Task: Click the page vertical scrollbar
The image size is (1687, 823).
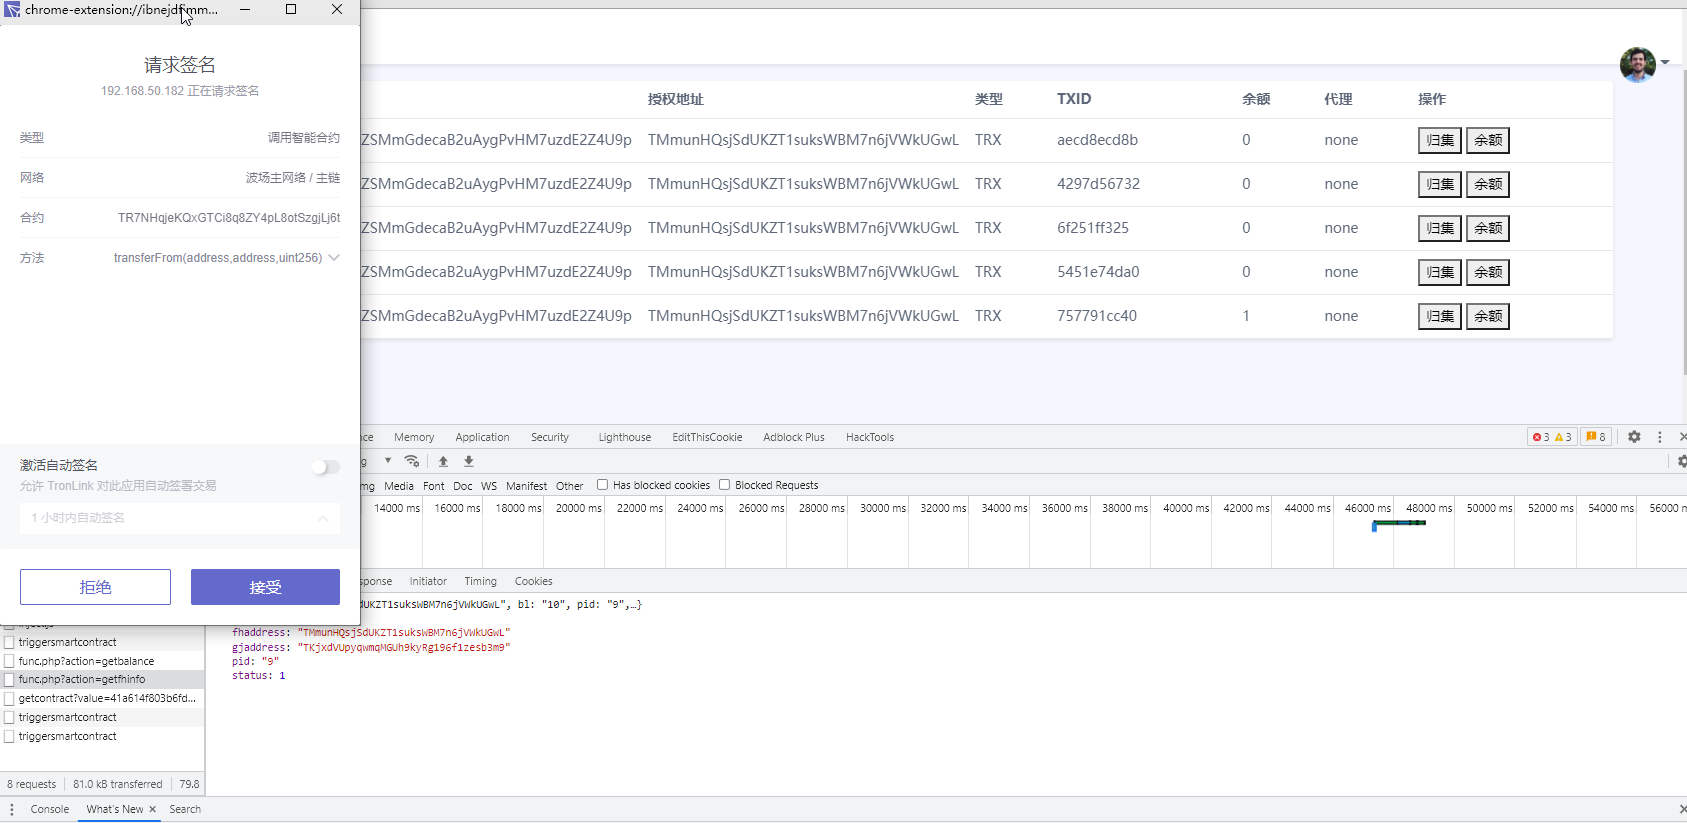Action: [x=1684, y=222]
